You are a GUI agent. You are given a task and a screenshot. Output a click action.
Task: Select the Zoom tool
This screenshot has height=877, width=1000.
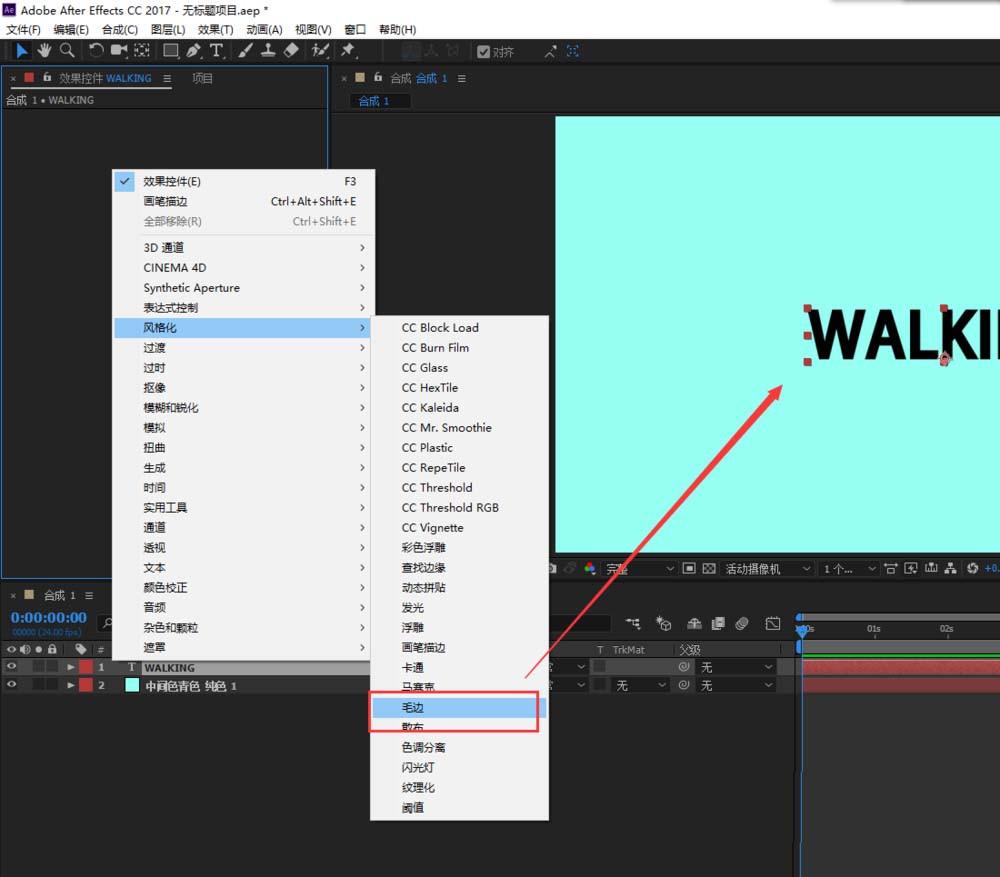[67, 51]
